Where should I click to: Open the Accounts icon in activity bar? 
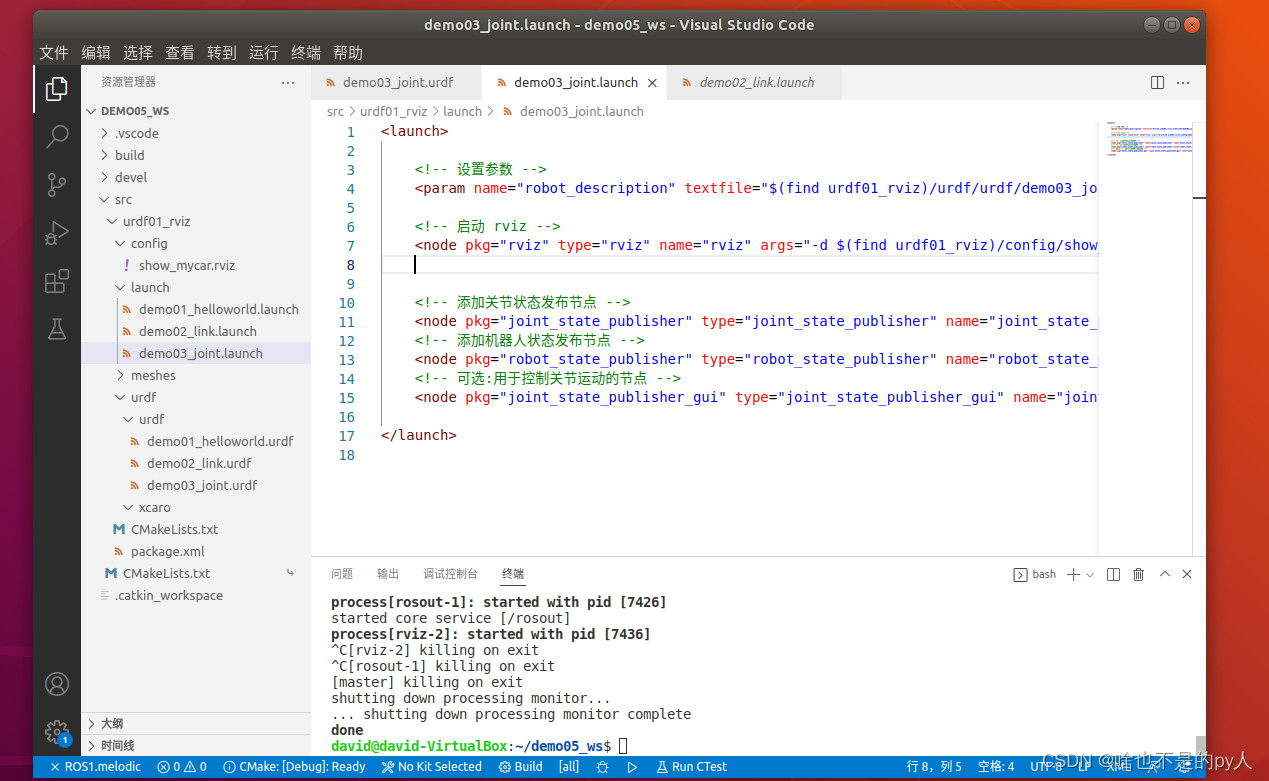[x=57, y=685]
